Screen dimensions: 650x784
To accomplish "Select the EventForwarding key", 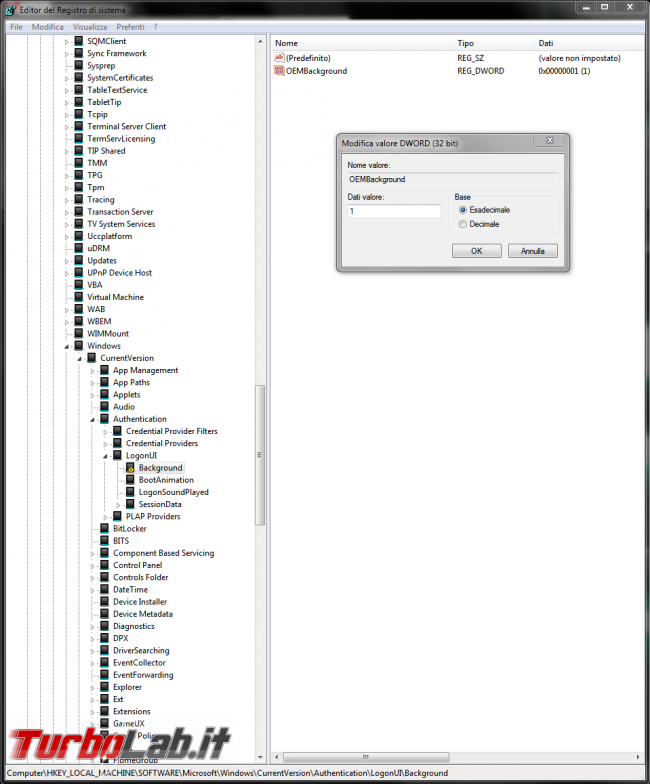I will tap(143, 674).
